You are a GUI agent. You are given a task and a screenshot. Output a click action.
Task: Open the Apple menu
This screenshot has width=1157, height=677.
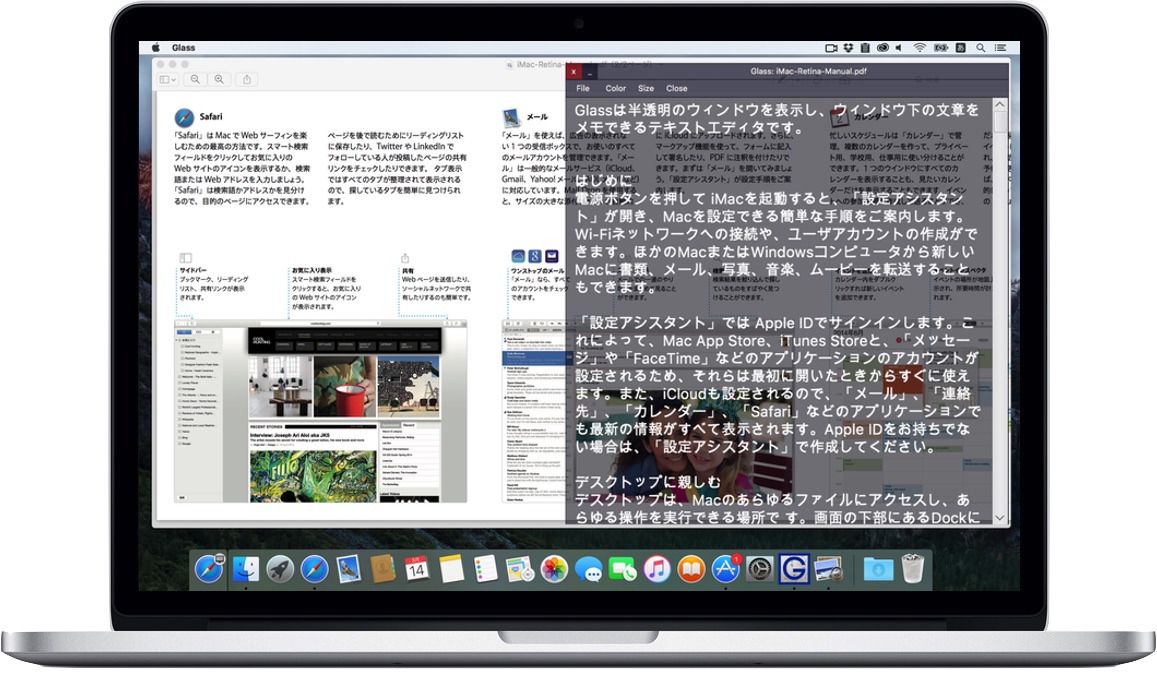pos(156,47)
